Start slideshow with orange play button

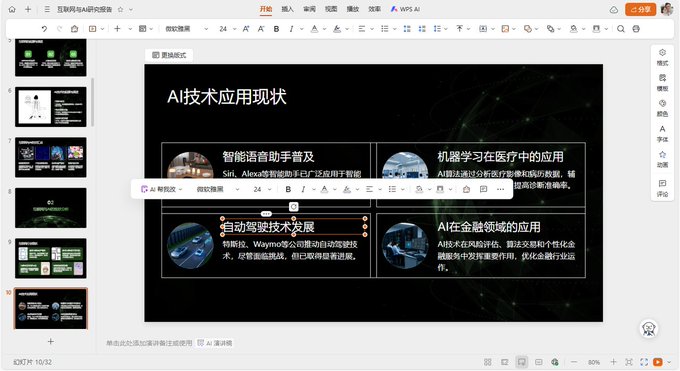(x=657, y=362)
